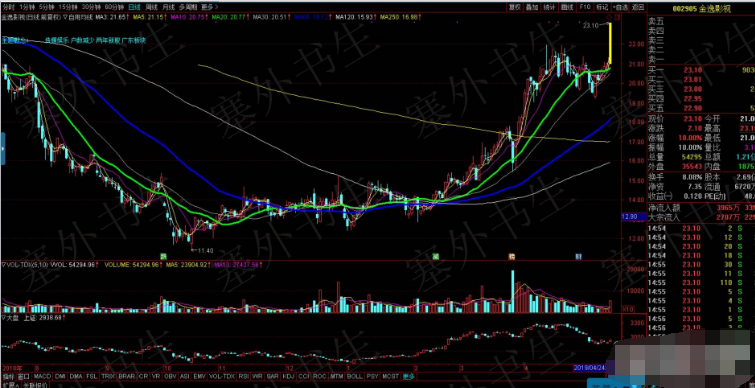Viewport: 755px width, 388px height.
Task: Select the SAR indicator tab
Action: (273, 376)
